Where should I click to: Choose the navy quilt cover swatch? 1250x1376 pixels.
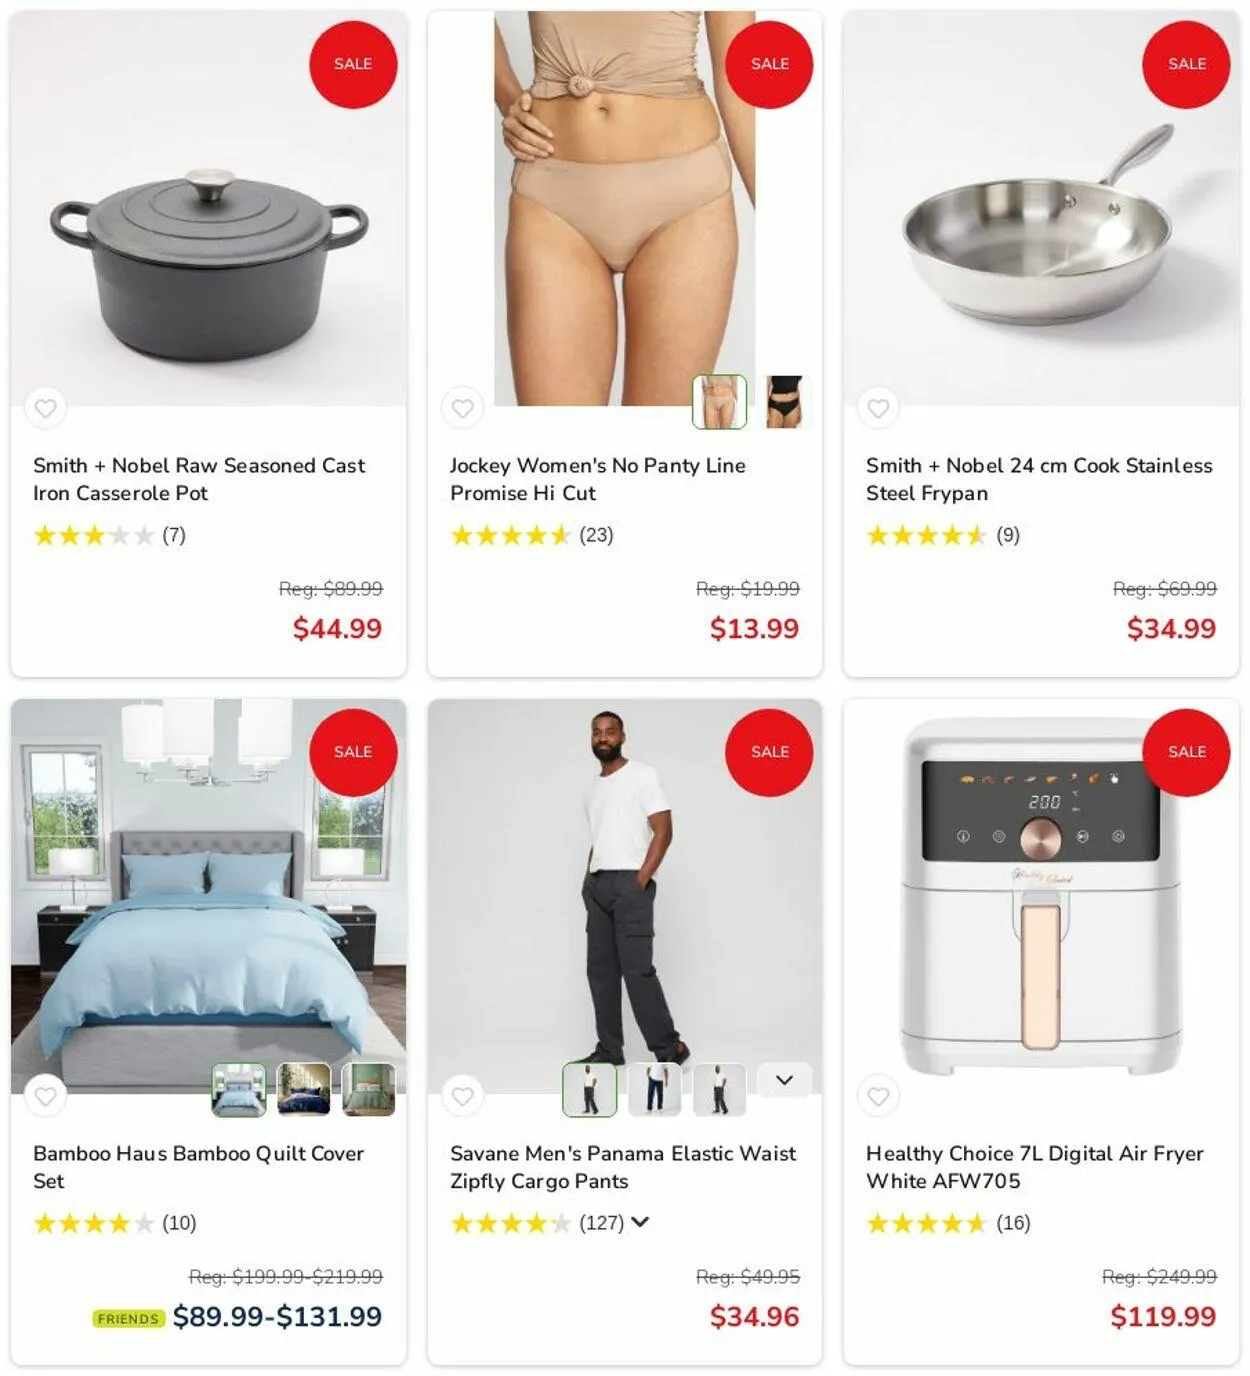point(304,1090)
